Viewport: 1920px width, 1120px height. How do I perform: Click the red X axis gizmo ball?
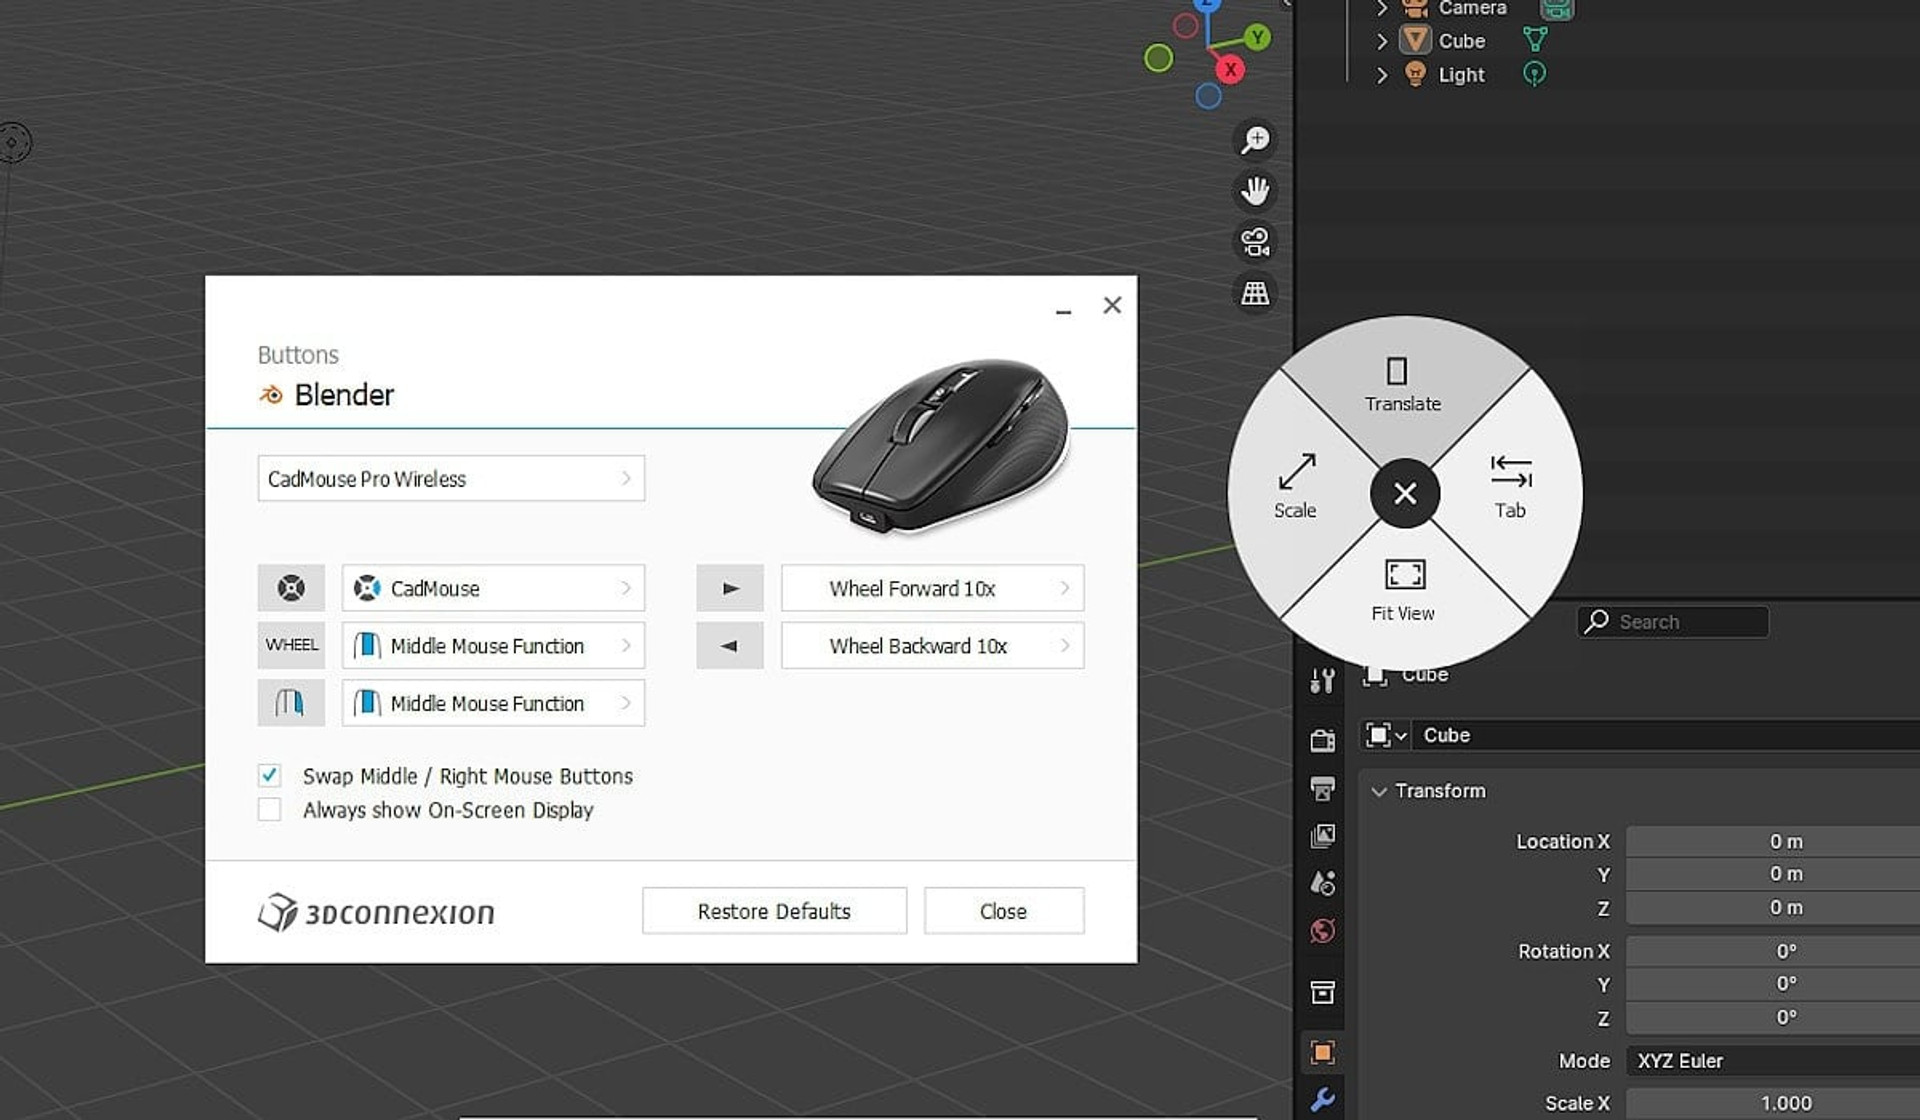(x=1230, y=69)
